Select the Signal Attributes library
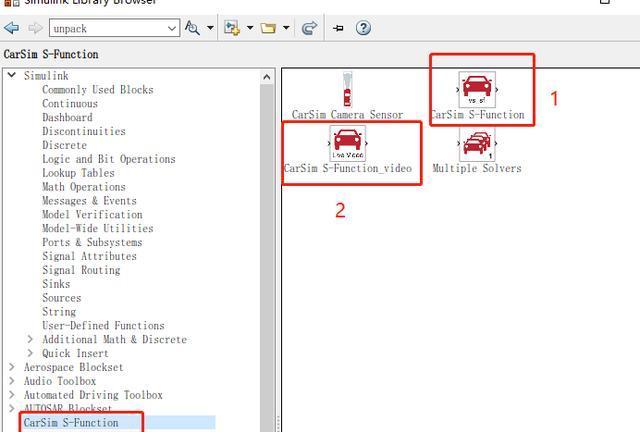The image size is (640, 432). coord(89,256)
